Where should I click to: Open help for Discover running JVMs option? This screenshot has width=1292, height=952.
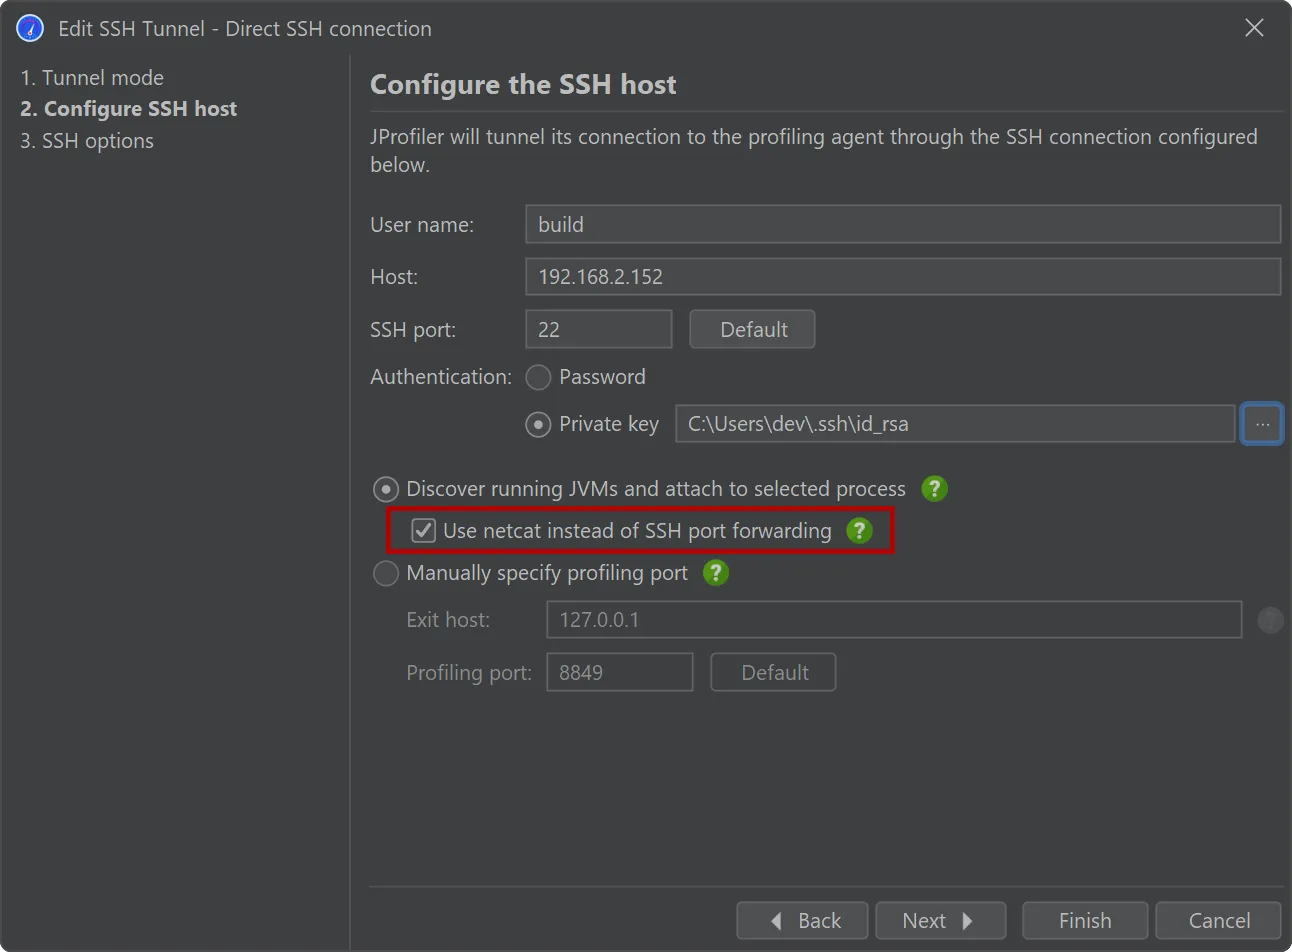[x=934, y=489]
